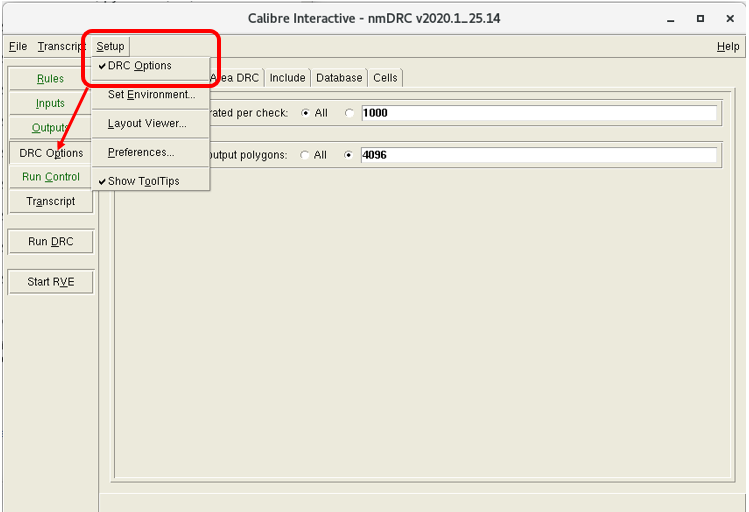Screen dimensions: 749x512
Task: Maximize the Calibre Interactive window
Action: tap(700, 19)
